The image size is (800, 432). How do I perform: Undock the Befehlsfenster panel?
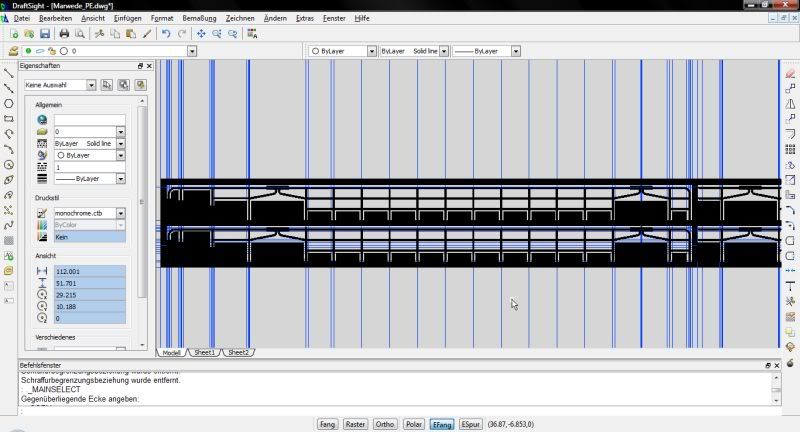tap(768, 365)
